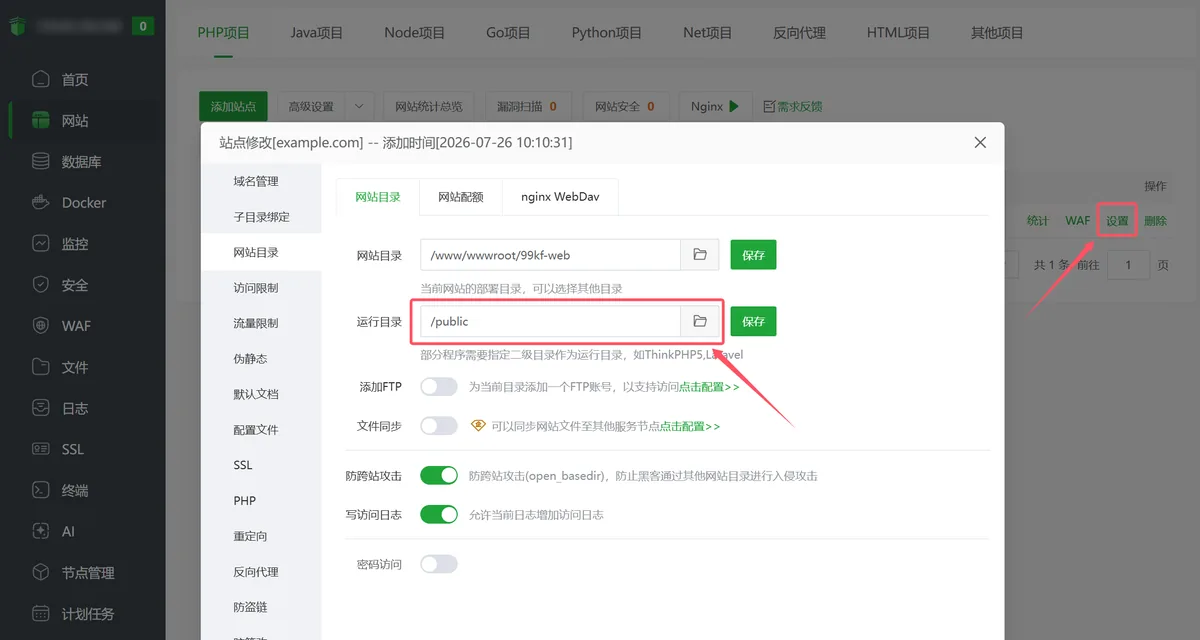
Task: Open the 计划任务 calendar sidebar icon
Action: 40,613
